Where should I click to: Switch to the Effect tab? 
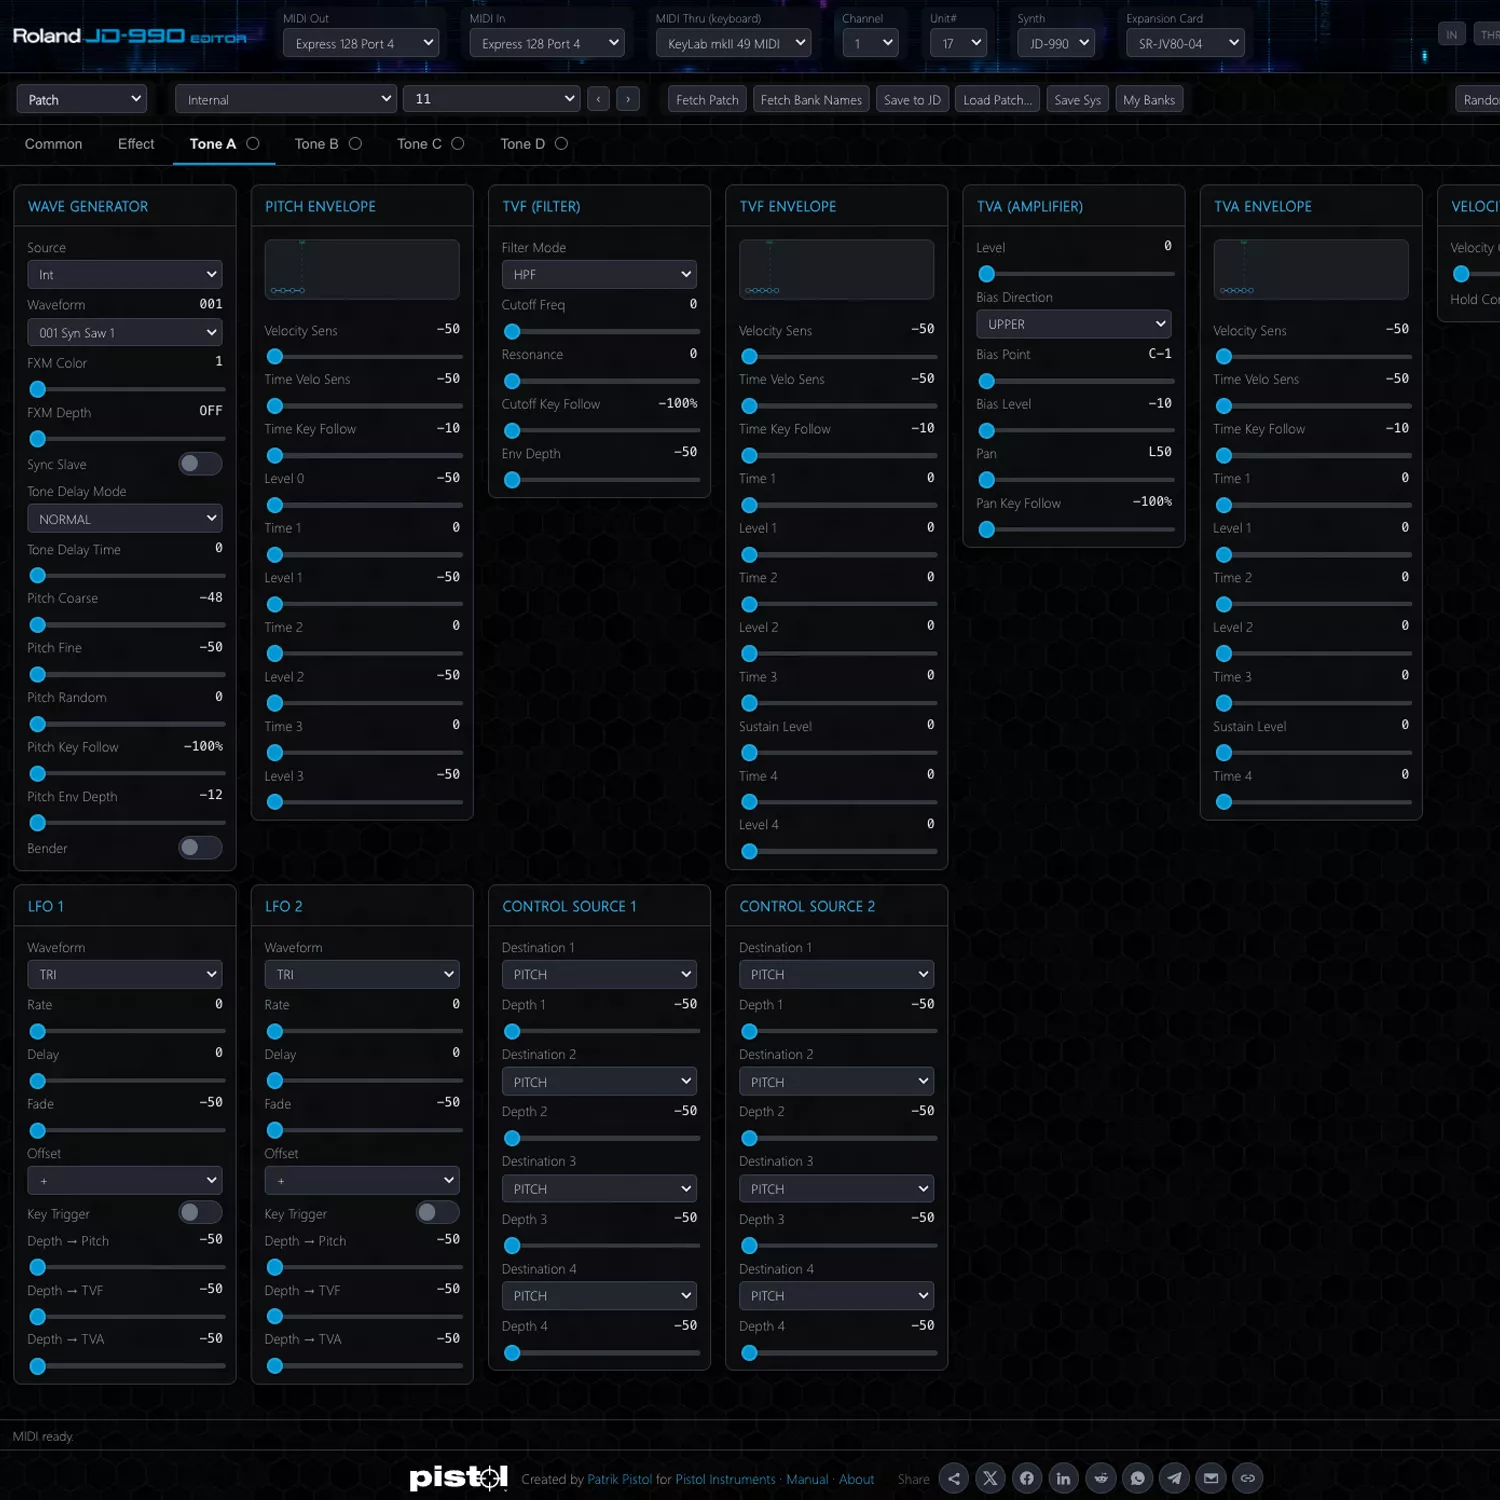[136, 144]
